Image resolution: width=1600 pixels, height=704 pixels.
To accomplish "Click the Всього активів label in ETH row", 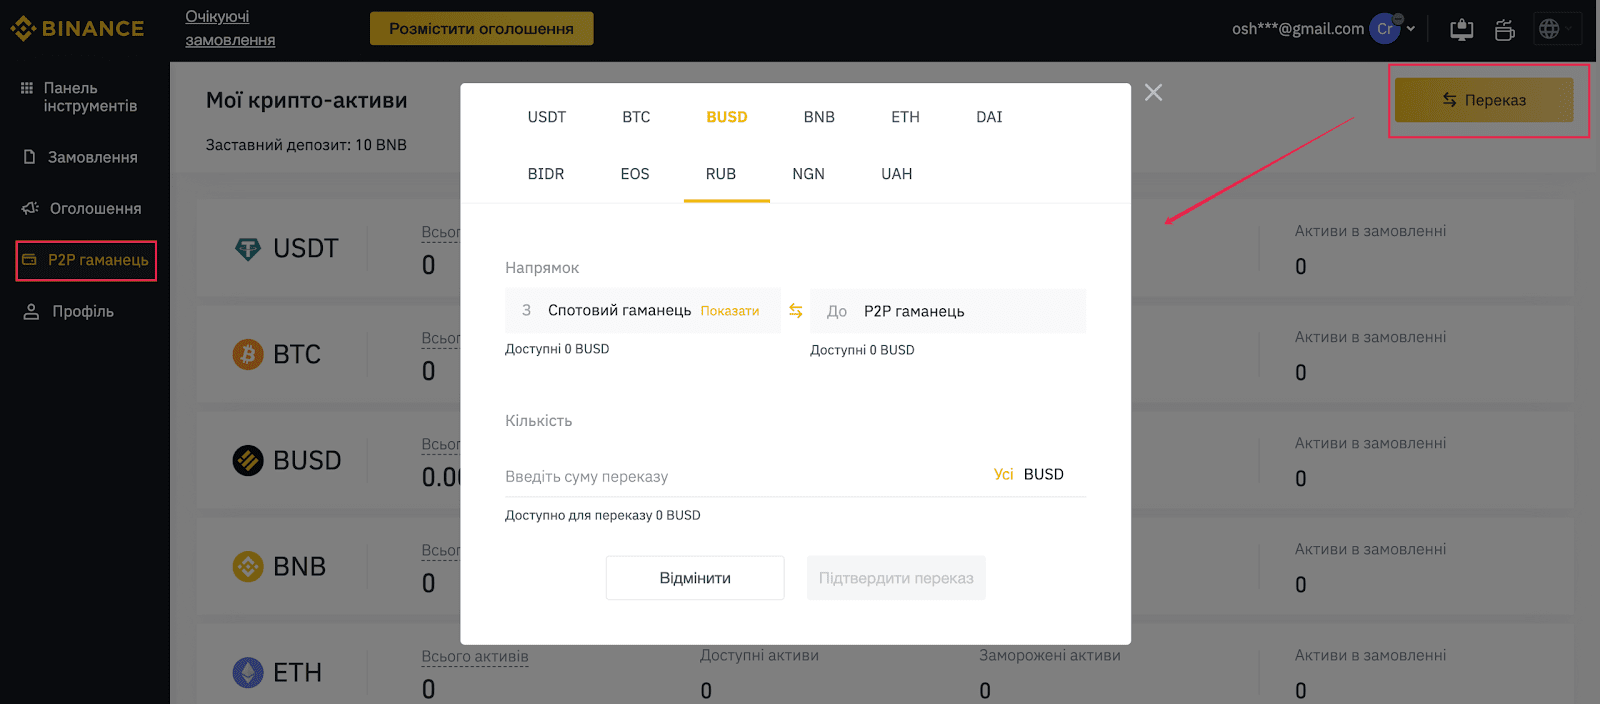I will [x=475, y=657].
